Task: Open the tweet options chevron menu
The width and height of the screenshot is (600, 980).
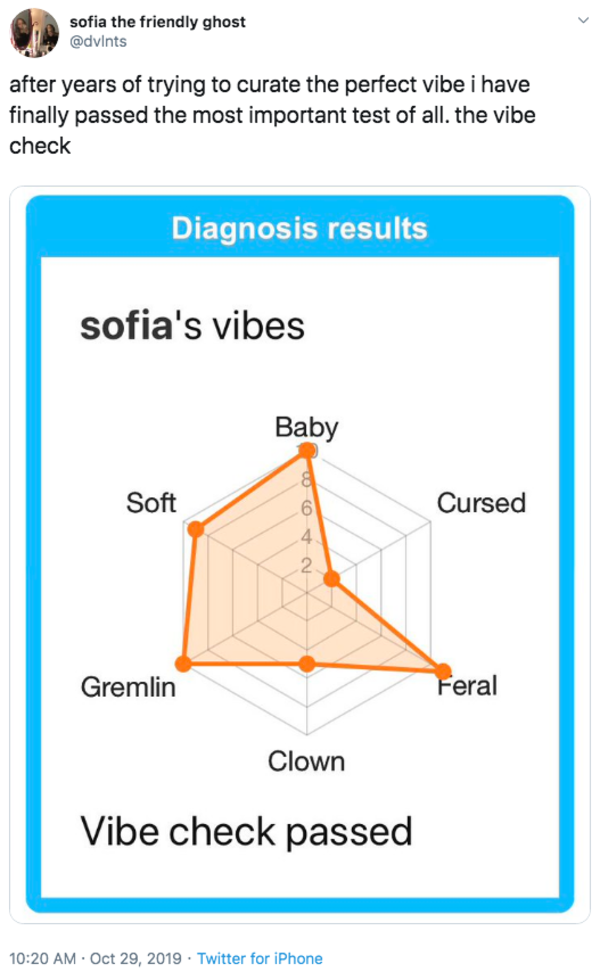Action: 583,21
